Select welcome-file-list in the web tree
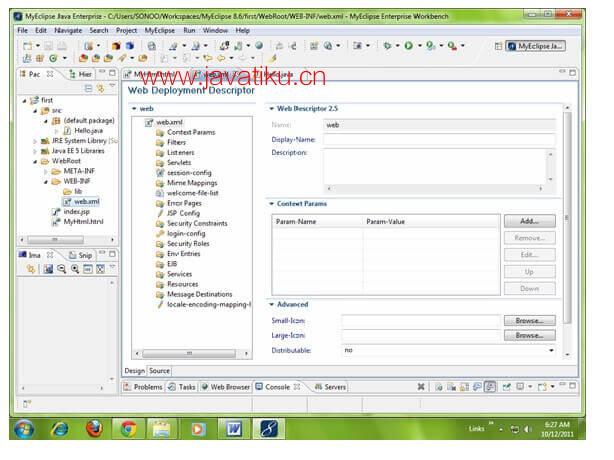 [x=193, y=193]
